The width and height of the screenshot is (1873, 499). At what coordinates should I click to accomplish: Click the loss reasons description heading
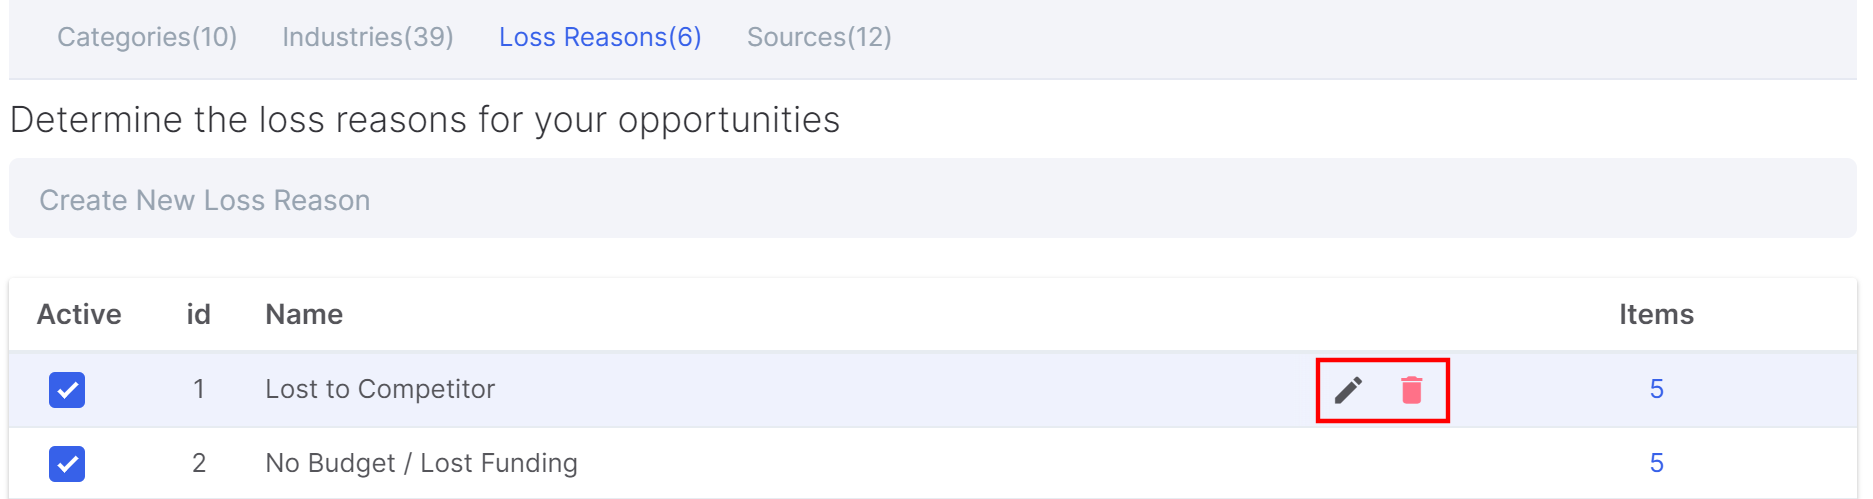point(425,120)
